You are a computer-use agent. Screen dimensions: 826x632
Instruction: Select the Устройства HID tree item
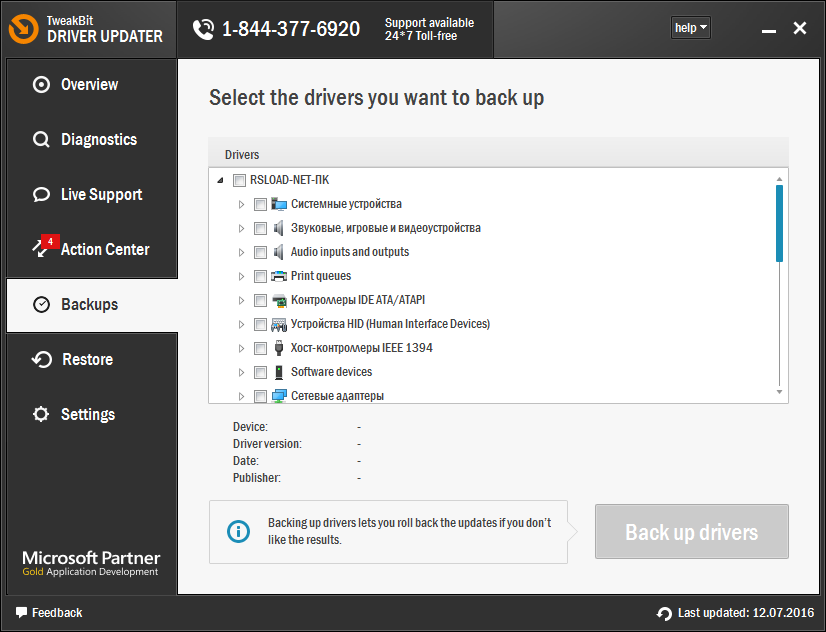390,324
